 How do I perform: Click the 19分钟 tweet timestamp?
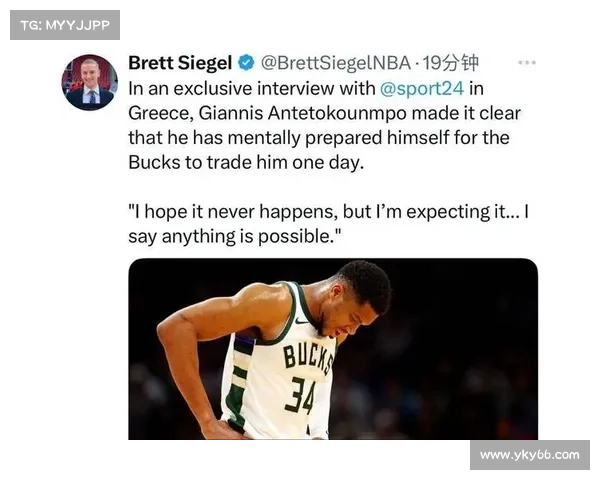tap(450, 63)
